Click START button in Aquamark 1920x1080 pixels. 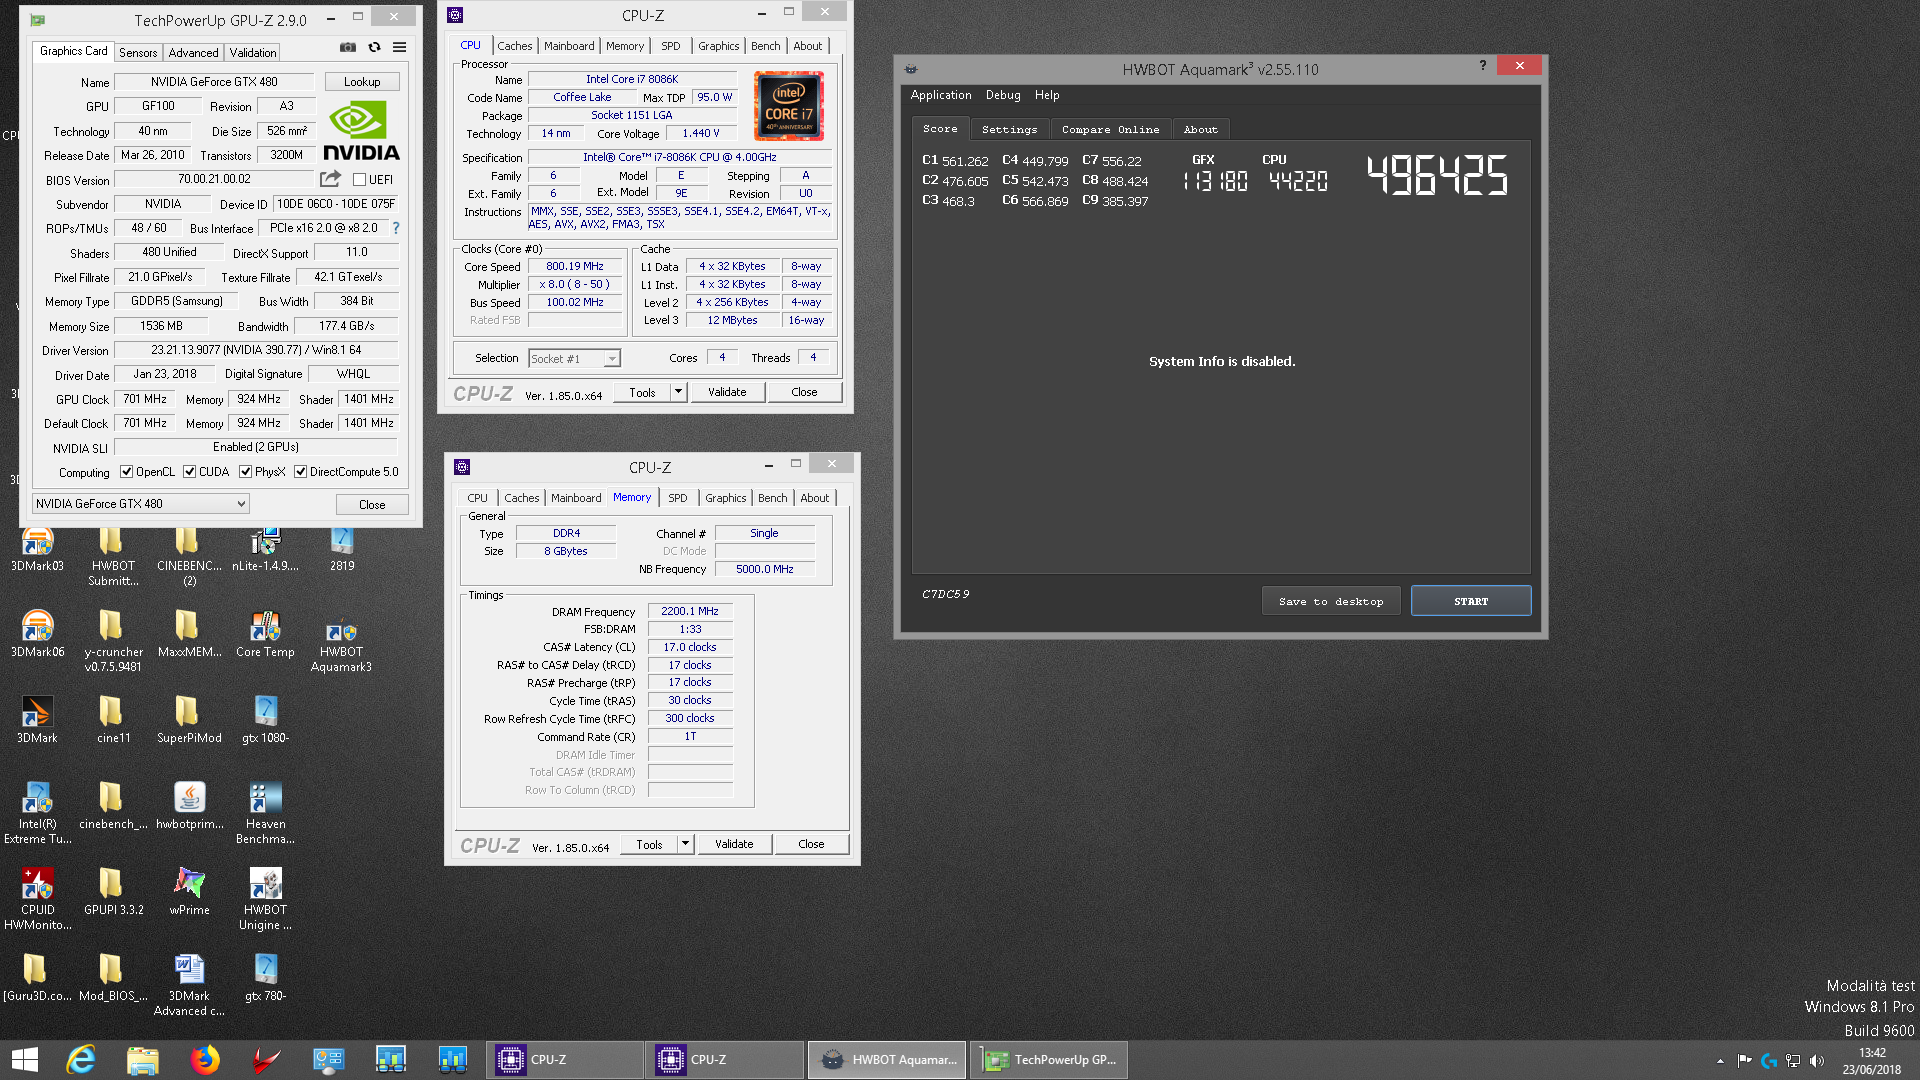click(x=1471, y=601)
